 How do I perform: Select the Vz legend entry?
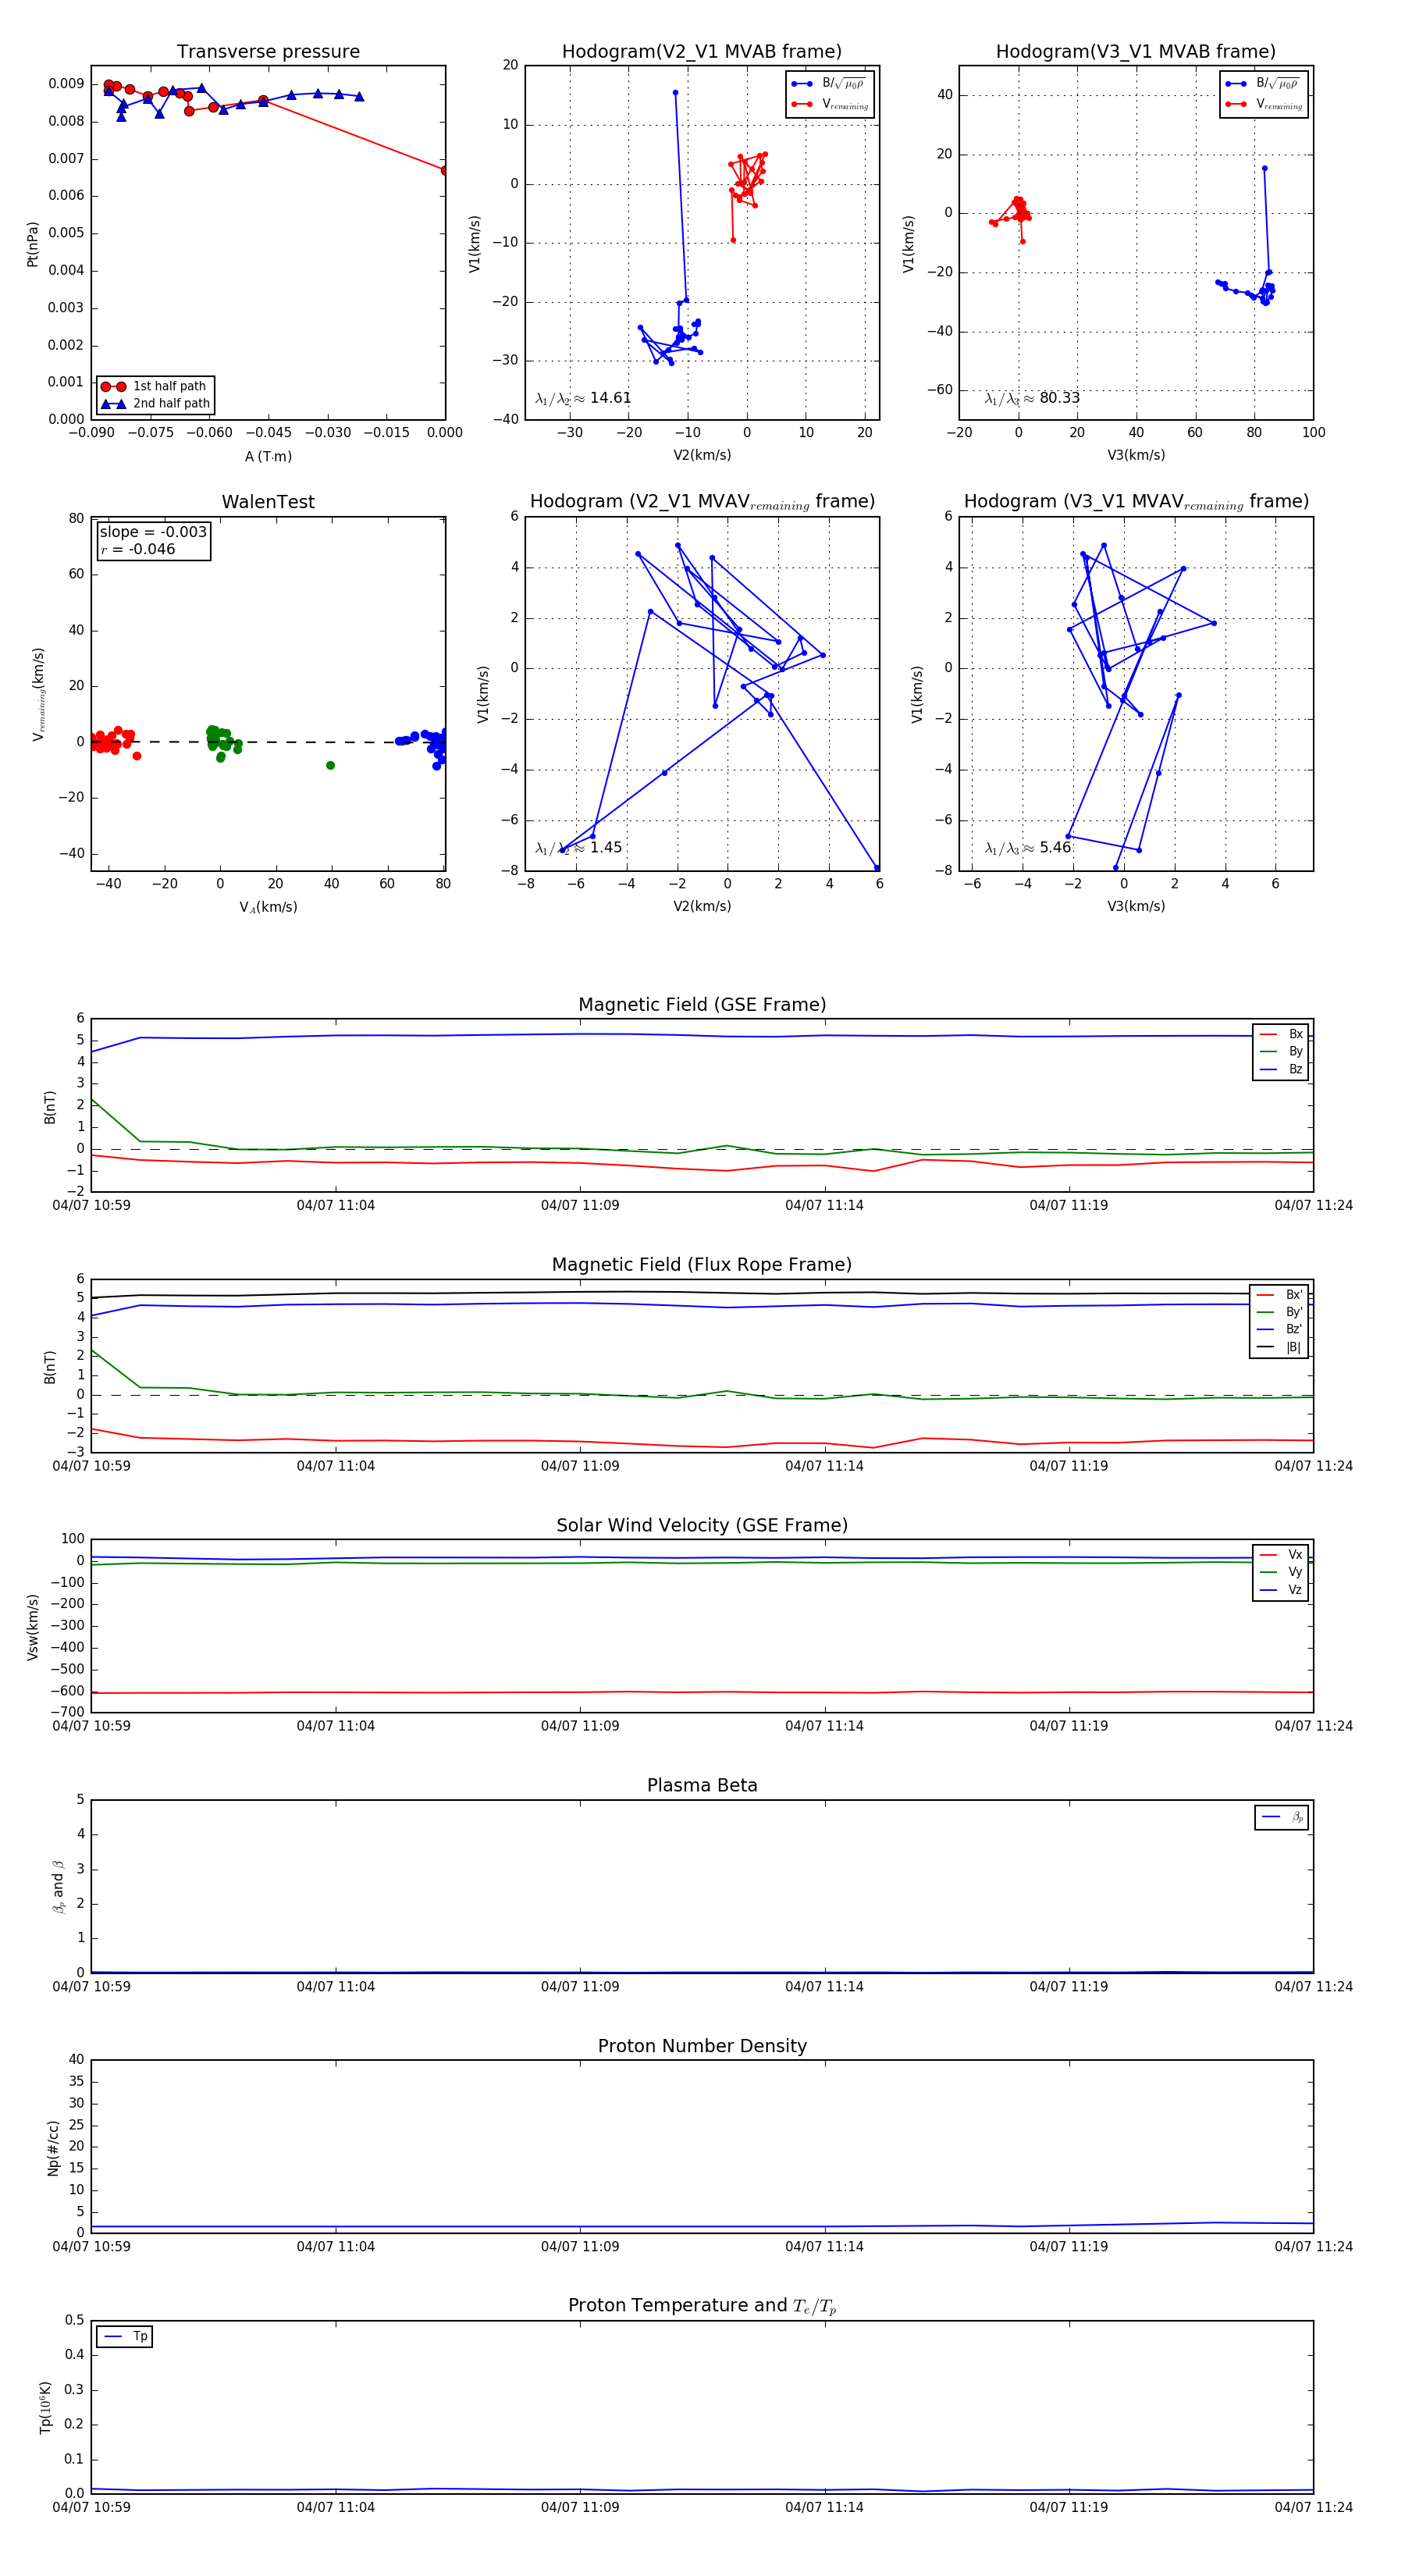click(1281, 1590)
